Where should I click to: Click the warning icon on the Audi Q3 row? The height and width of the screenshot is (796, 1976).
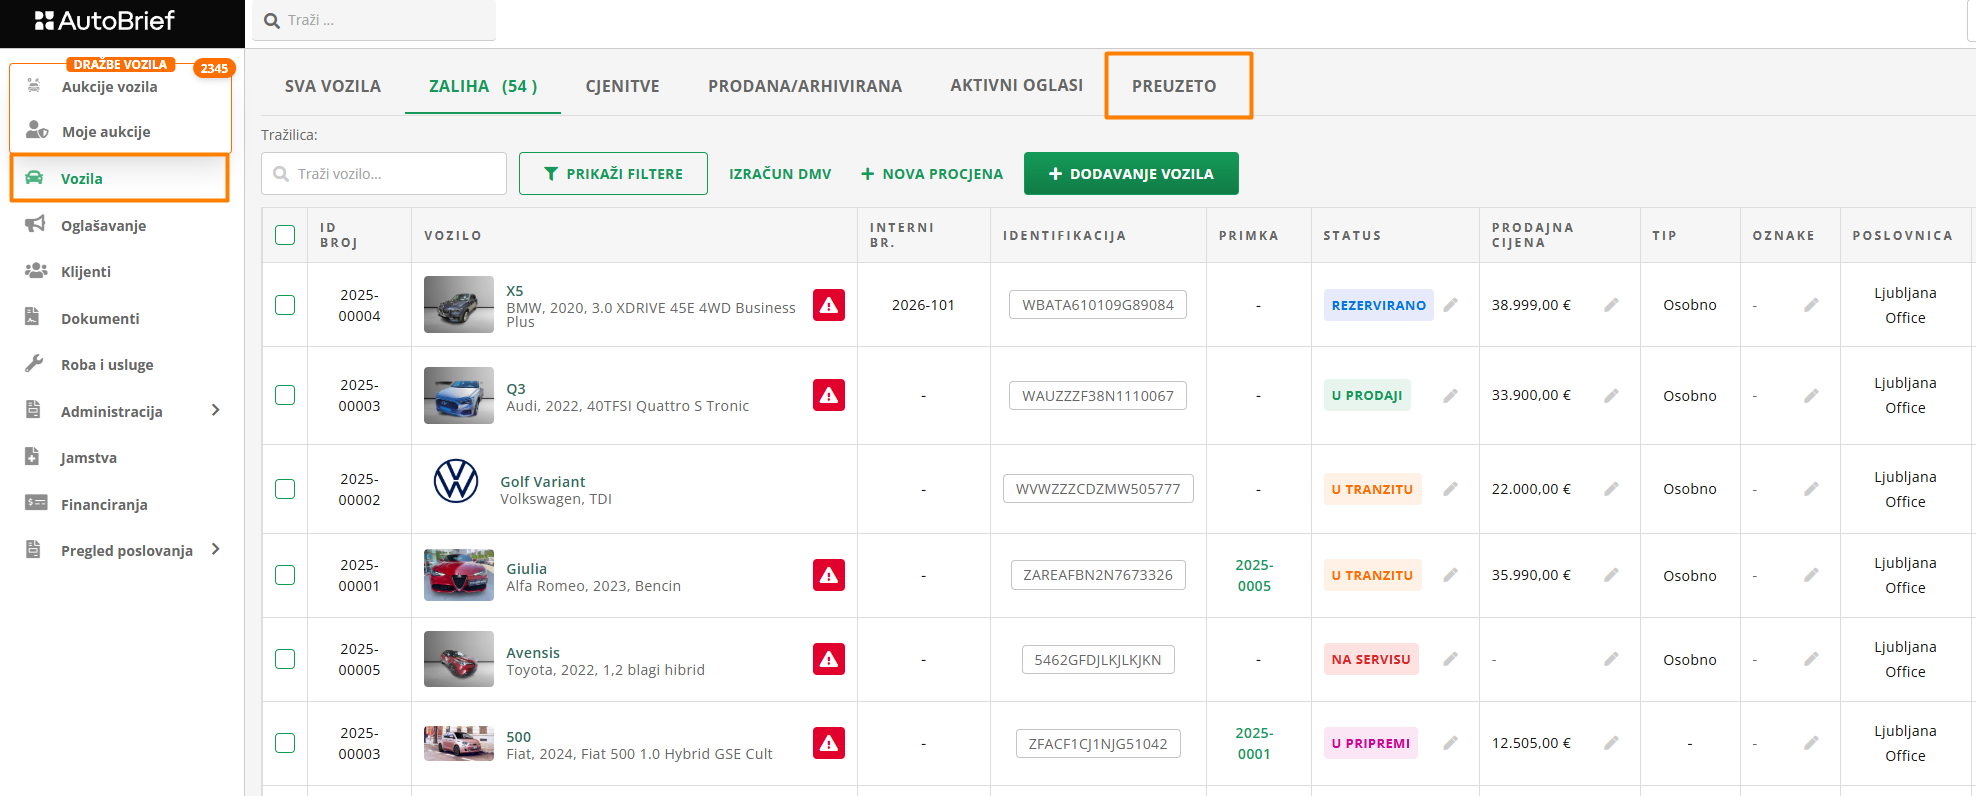click(828, 395)
